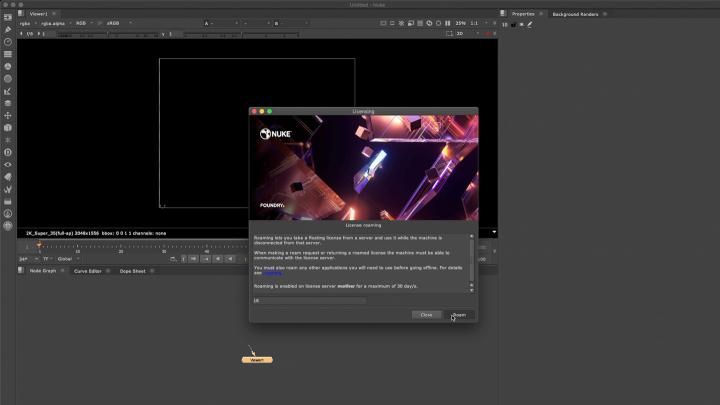This screenshot has width=720, height=405.
Task: Open the Merge nodes layers icon
Action: tap(8, 103)
